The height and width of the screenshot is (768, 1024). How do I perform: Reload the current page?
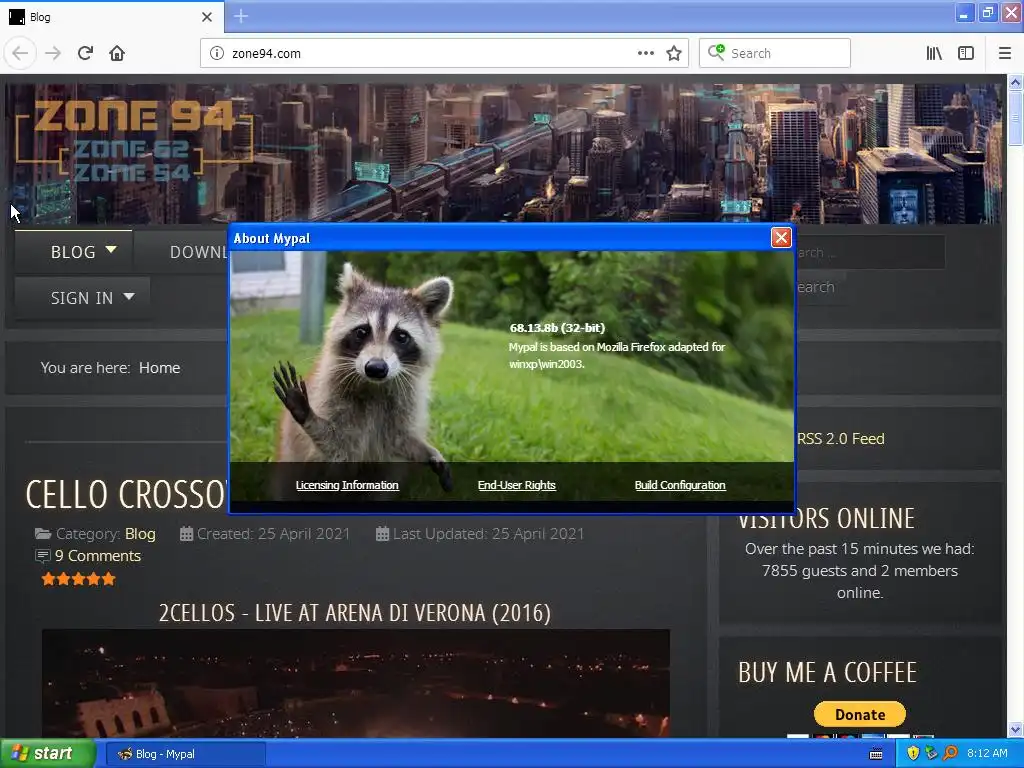85,54
